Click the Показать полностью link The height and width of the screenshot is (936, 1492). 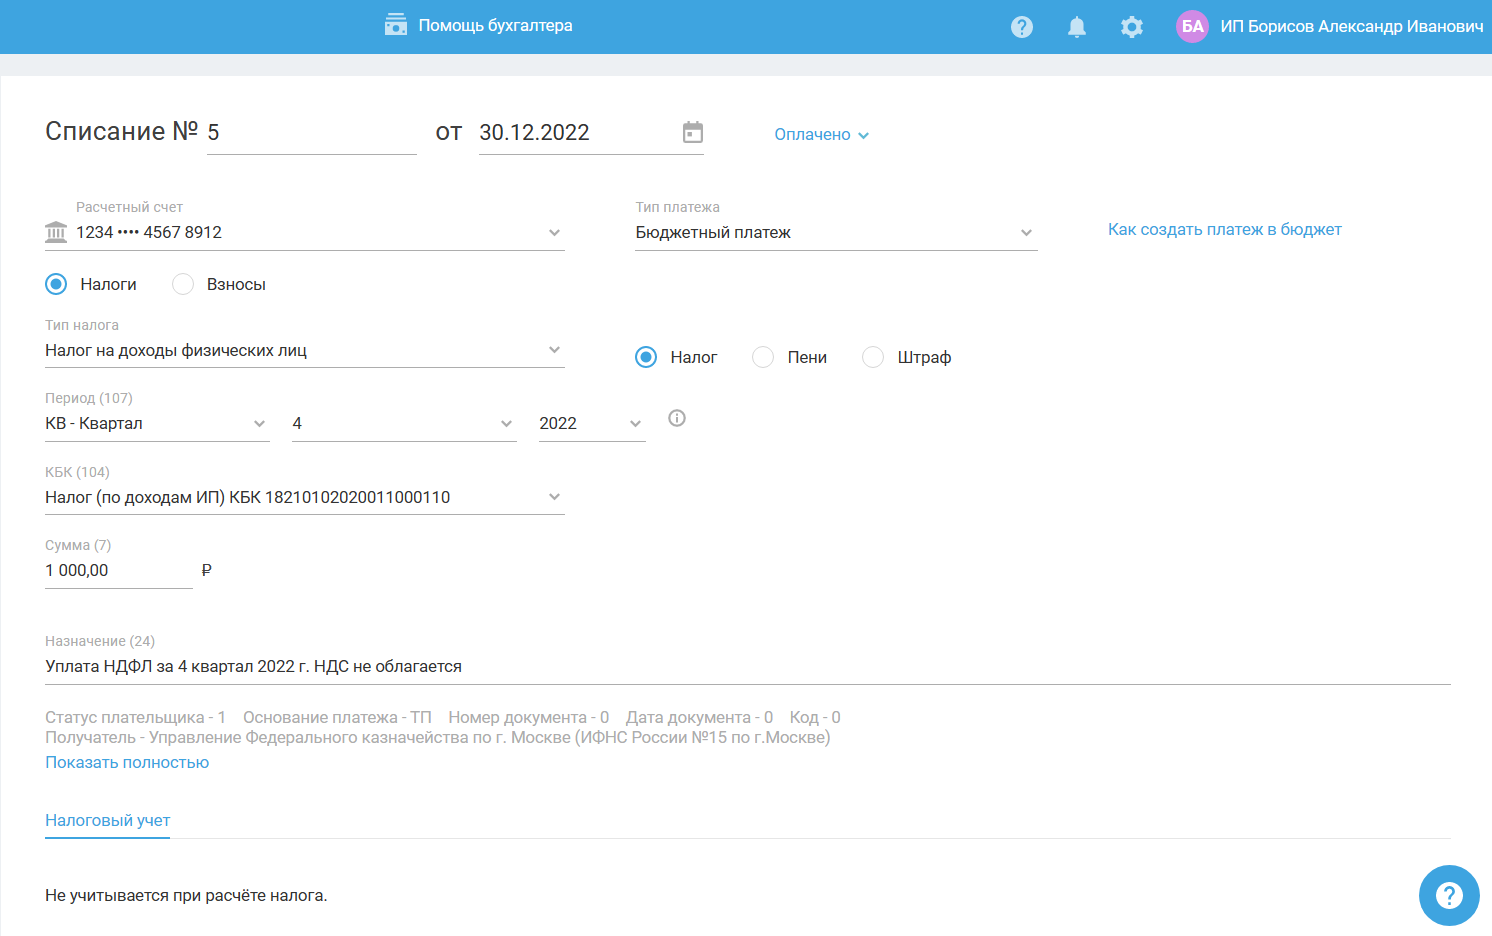[127, 763]
